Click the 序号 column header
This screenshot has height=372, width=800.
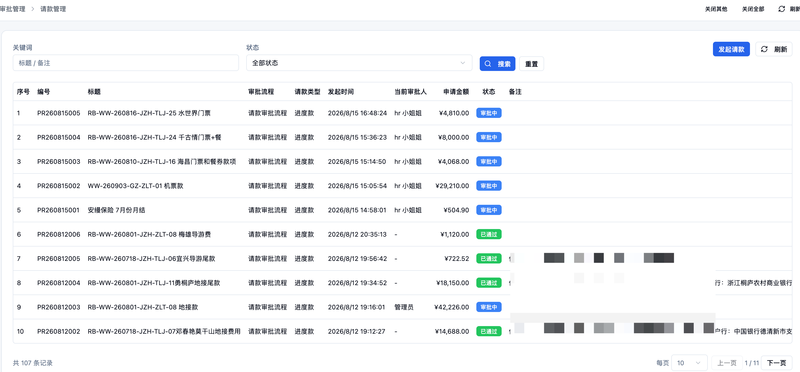(23, 92)
